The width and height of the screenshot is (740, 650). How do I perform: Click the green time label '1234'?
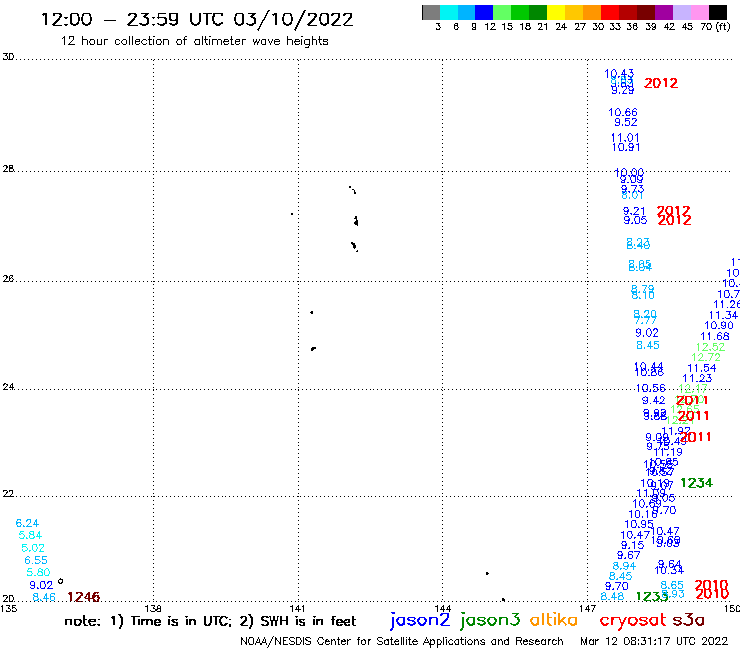pos(696,483)
